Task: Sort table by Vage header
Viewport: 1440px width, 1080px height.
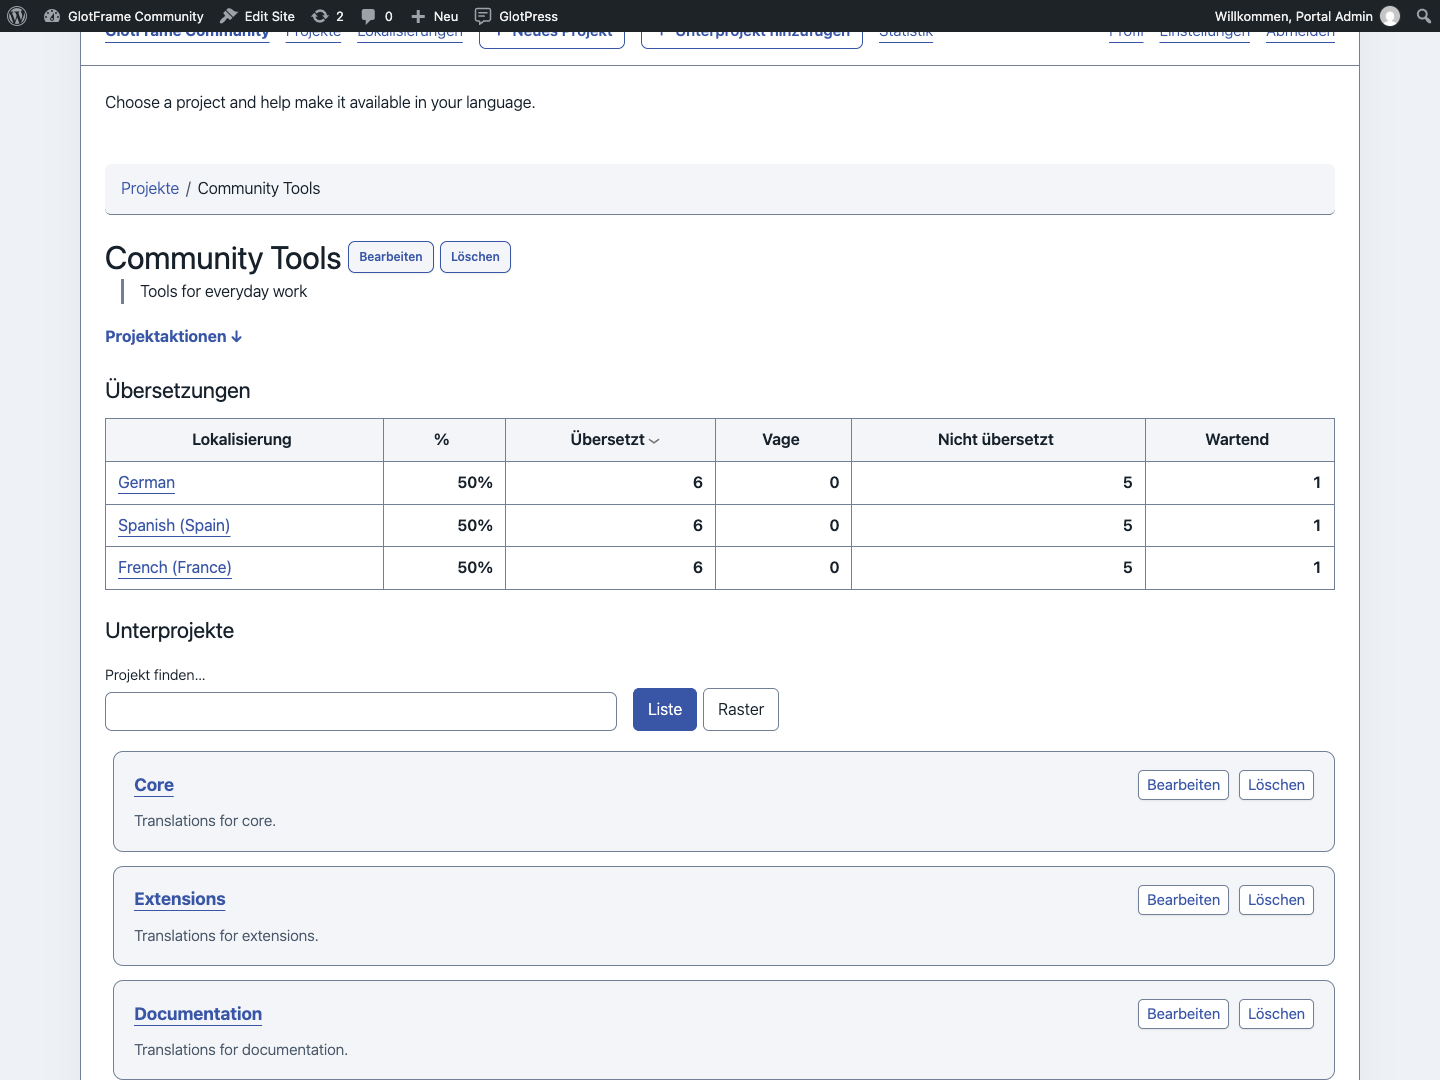Action: [x=781, y=440]
